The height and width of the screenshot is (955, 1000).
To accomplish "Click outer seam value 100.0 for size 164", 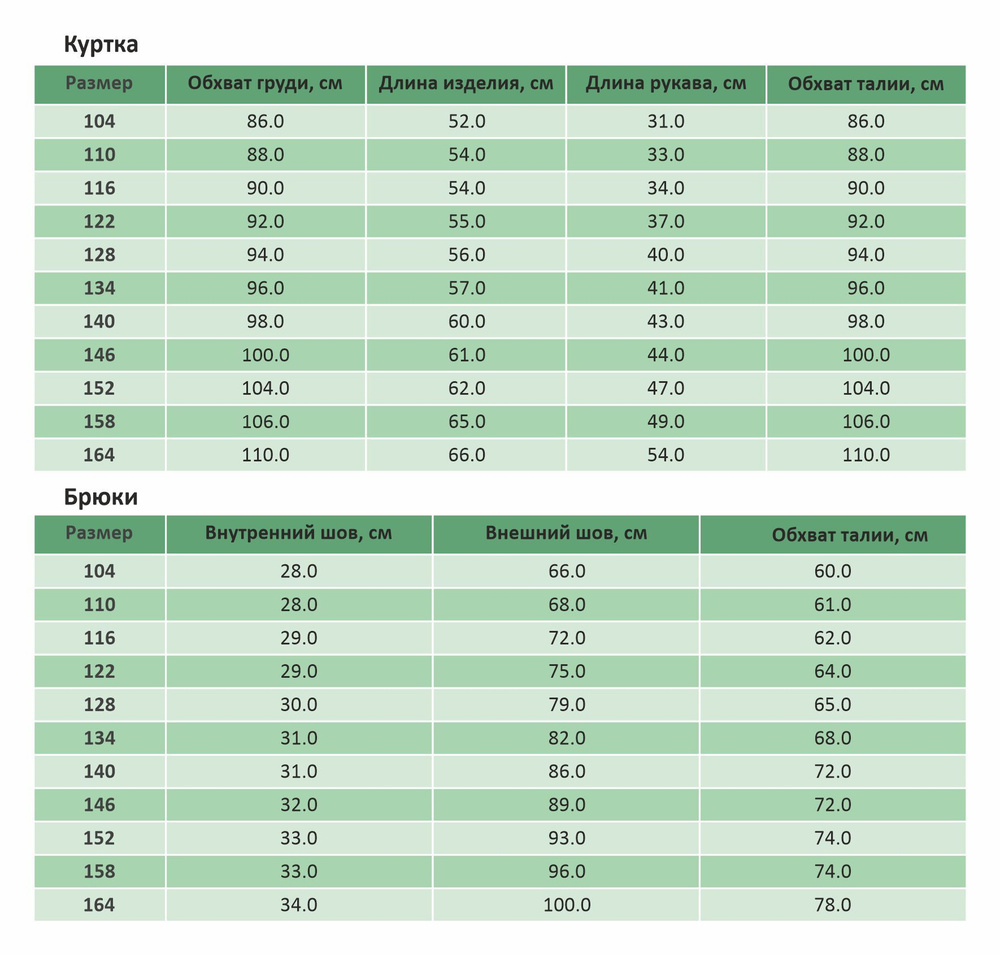I will pyautogui.click(x=566, y=905).
